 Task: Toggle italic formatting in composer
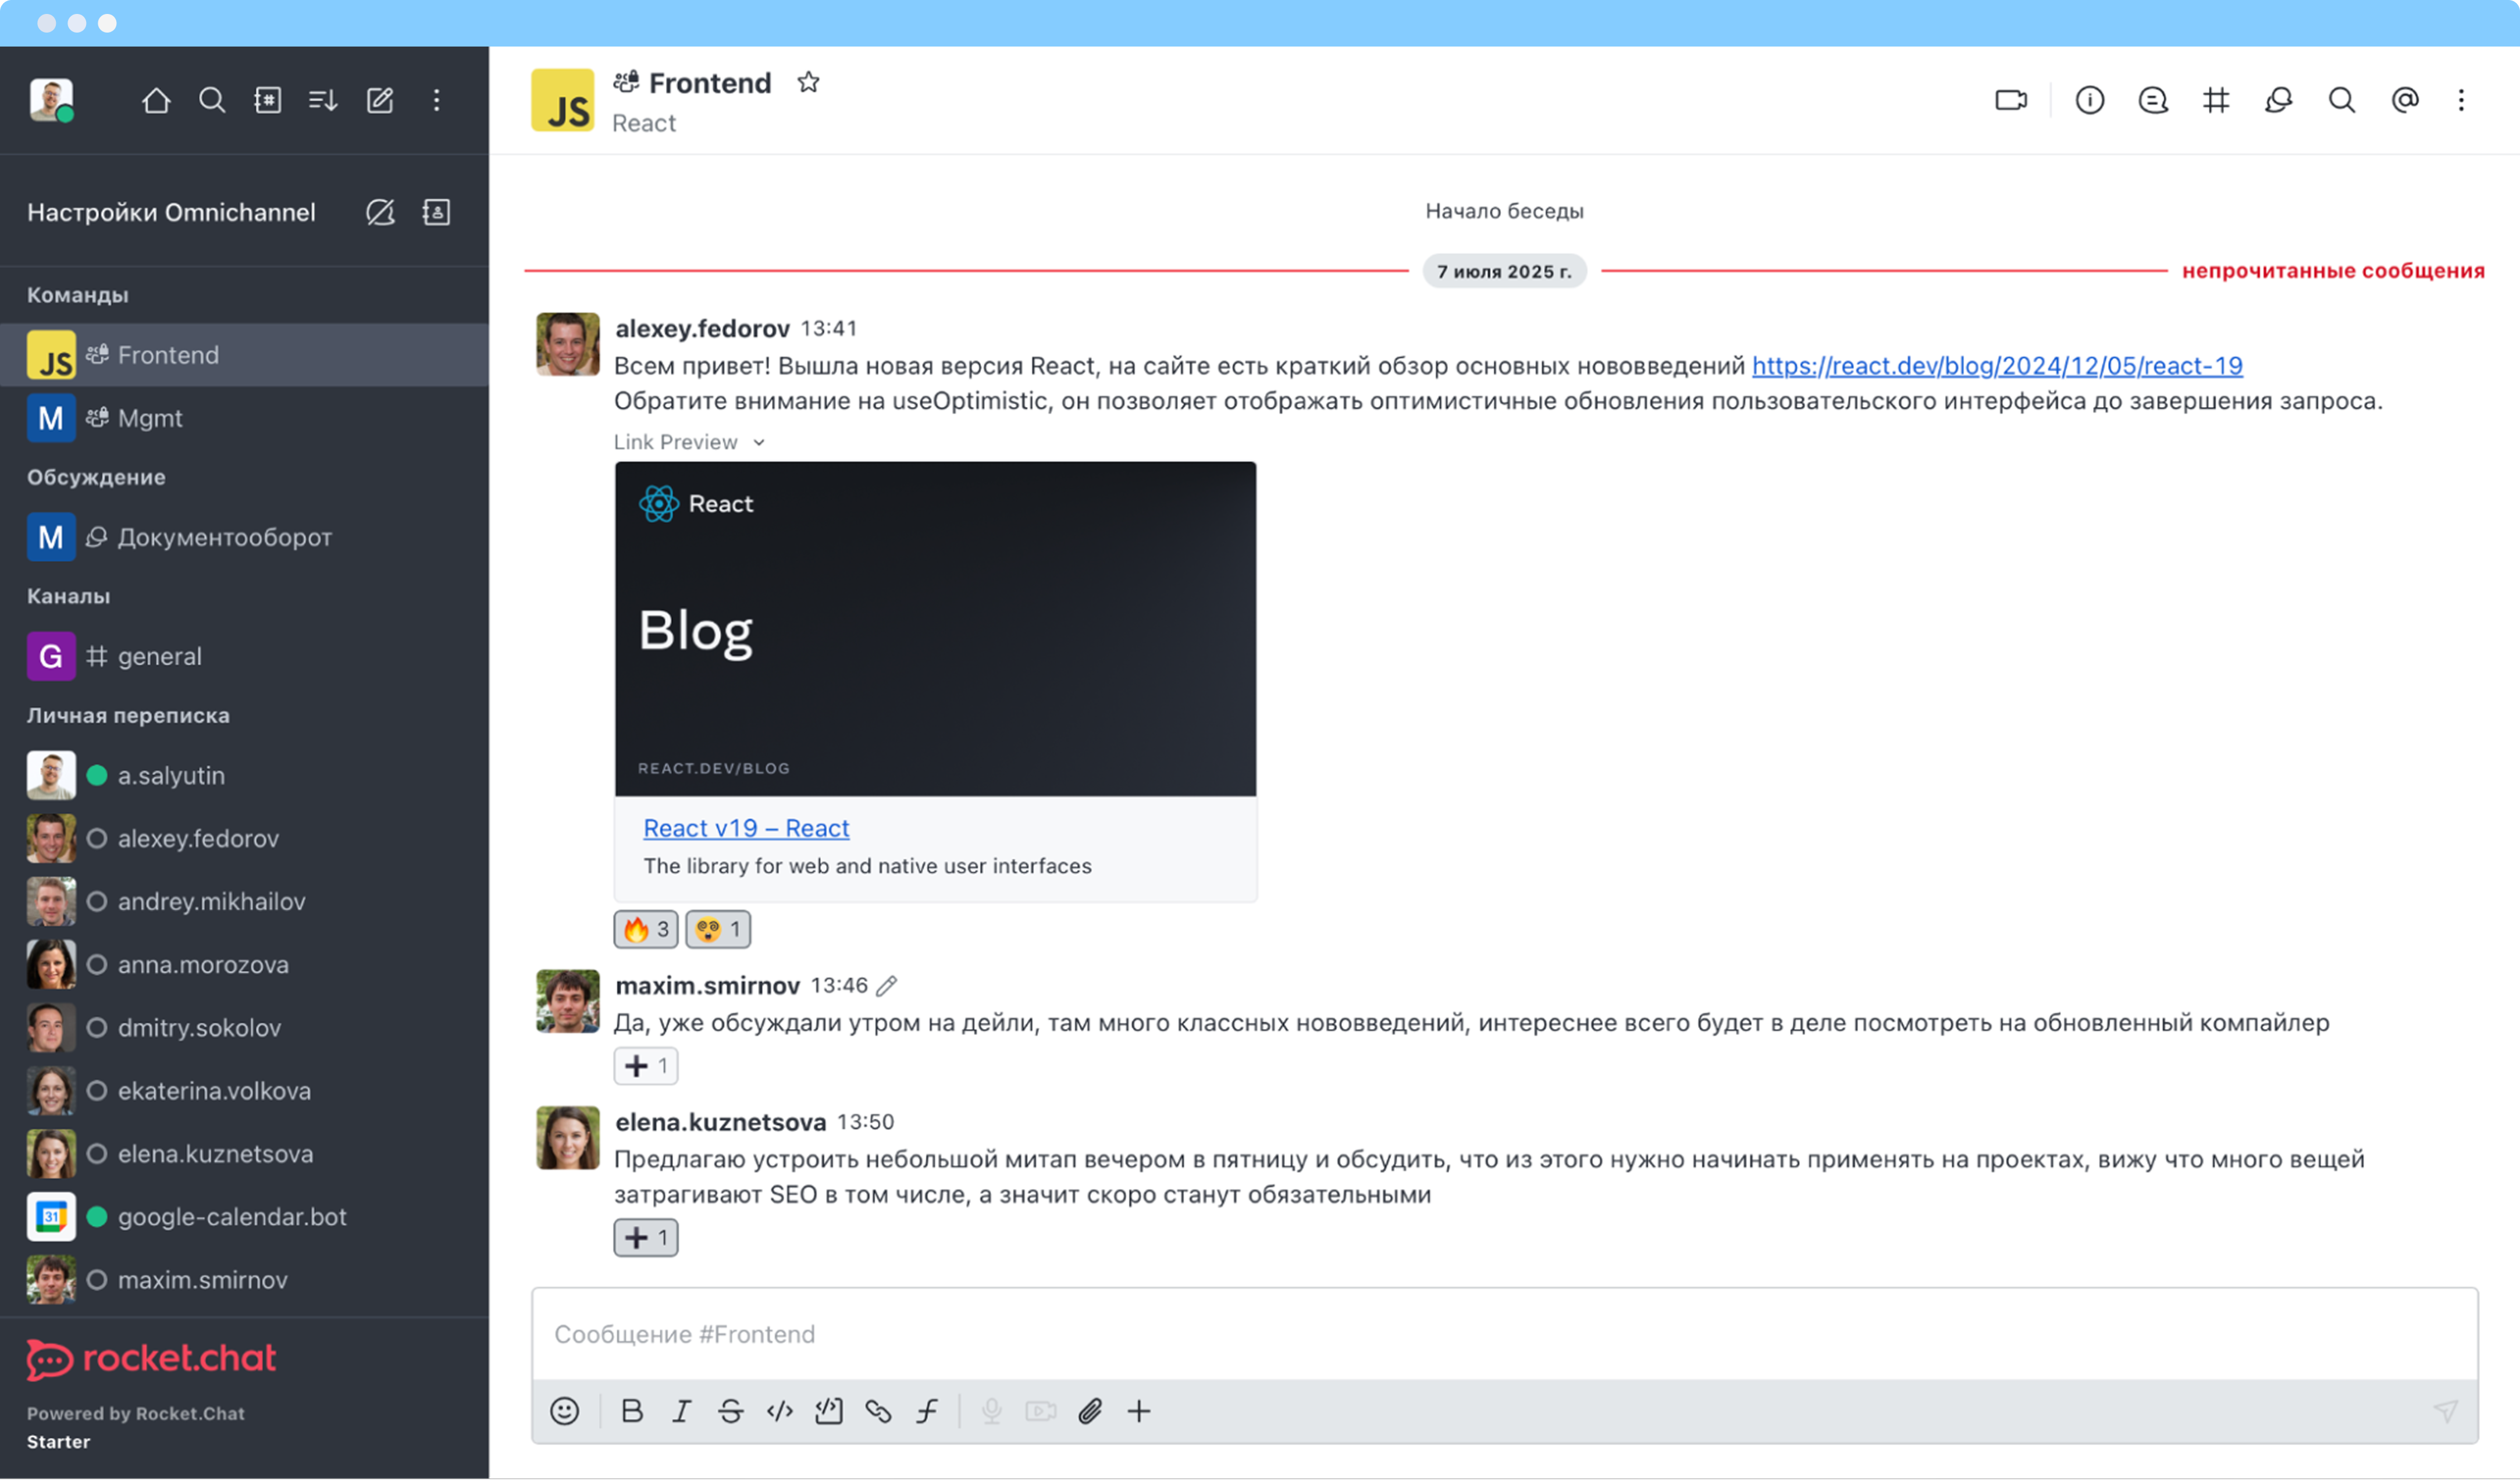(x=681, y=1411)
